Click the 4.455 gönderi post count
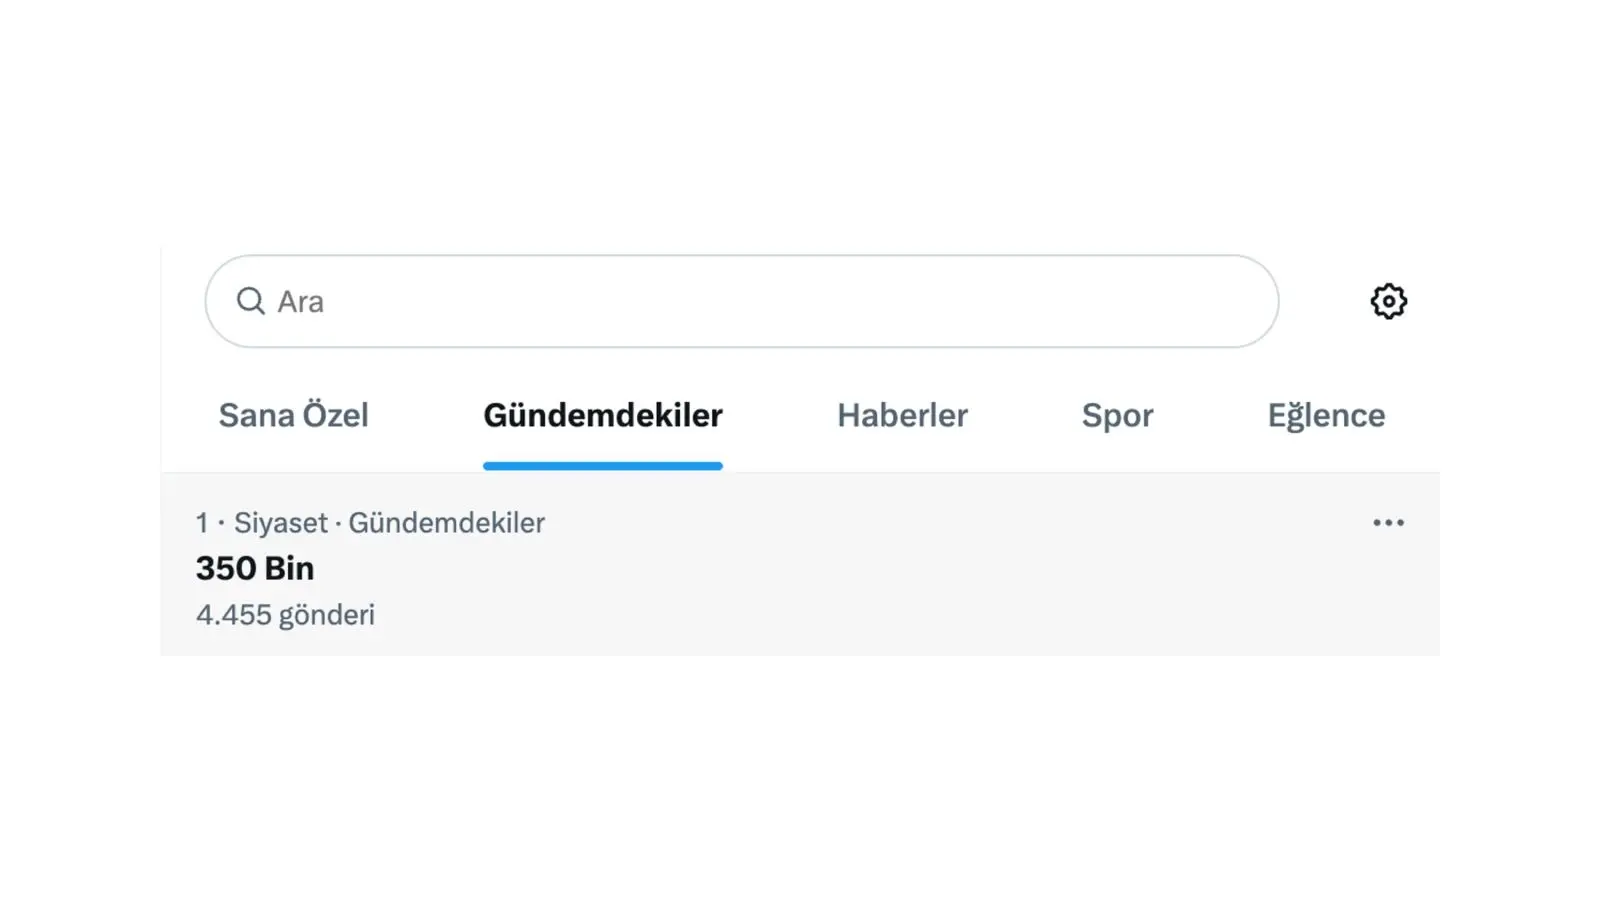Screen dimensions: 1600x900 click(285, 615)
